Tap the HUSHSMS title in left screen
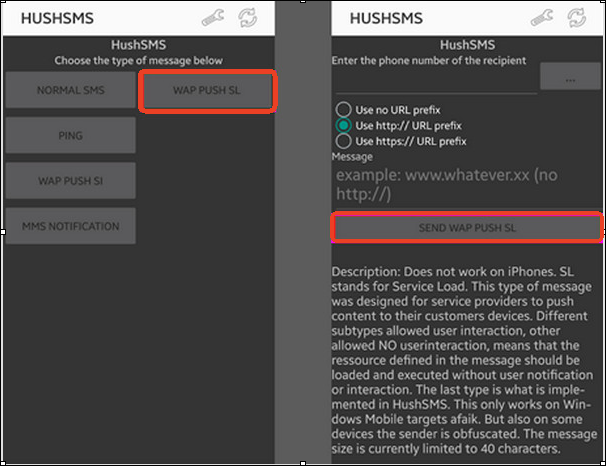606x466 pixels. point(57,18)
